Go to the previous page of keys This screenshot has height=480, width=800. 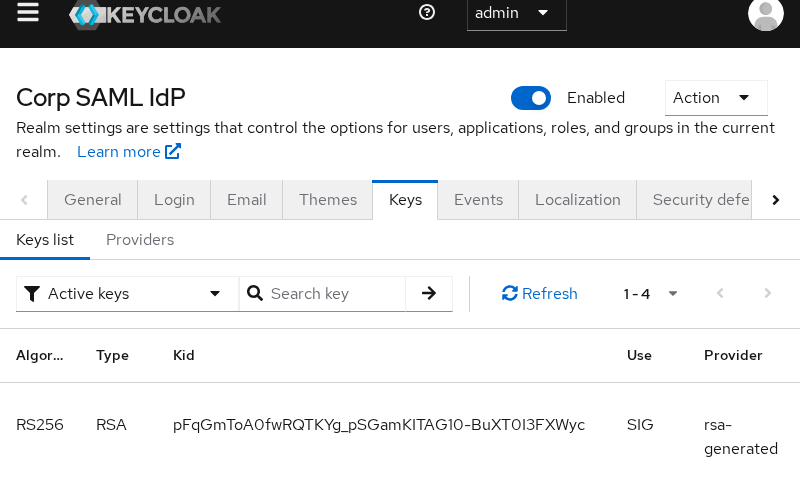(x=720, y=293)
